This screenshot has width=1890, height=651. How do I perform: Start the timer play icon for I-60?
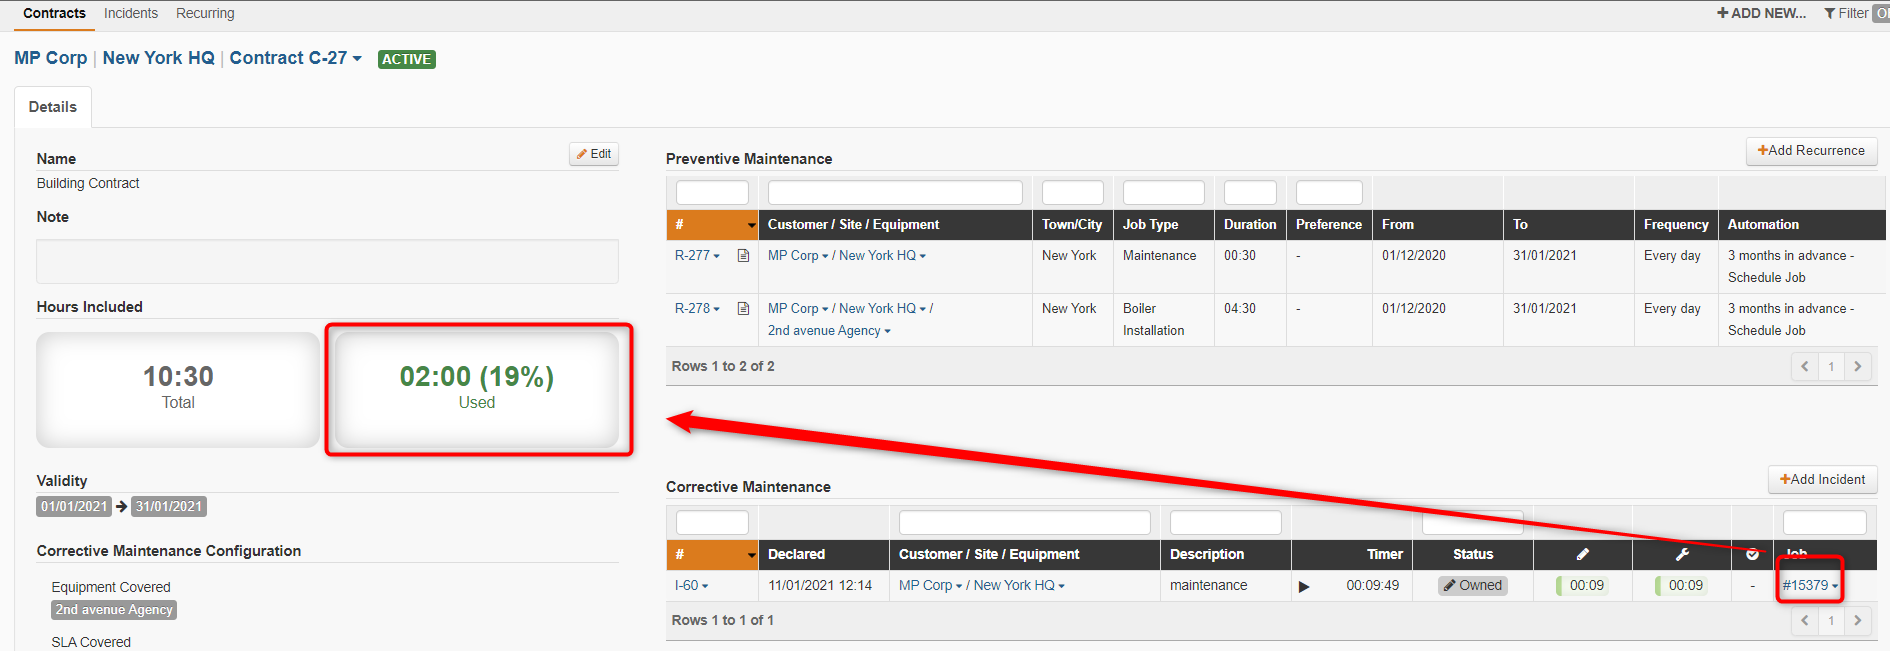[1304, 587]
